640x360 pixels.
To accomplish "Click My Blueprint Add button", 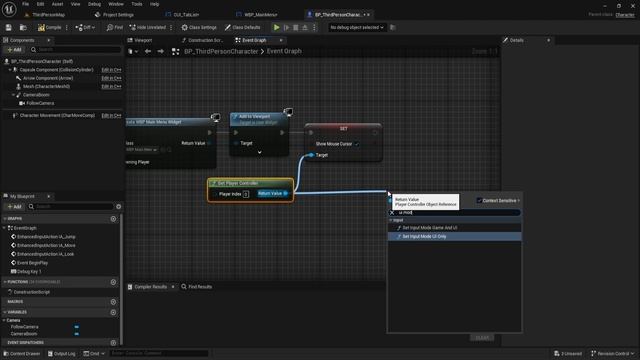I will (x=14, y=207).
